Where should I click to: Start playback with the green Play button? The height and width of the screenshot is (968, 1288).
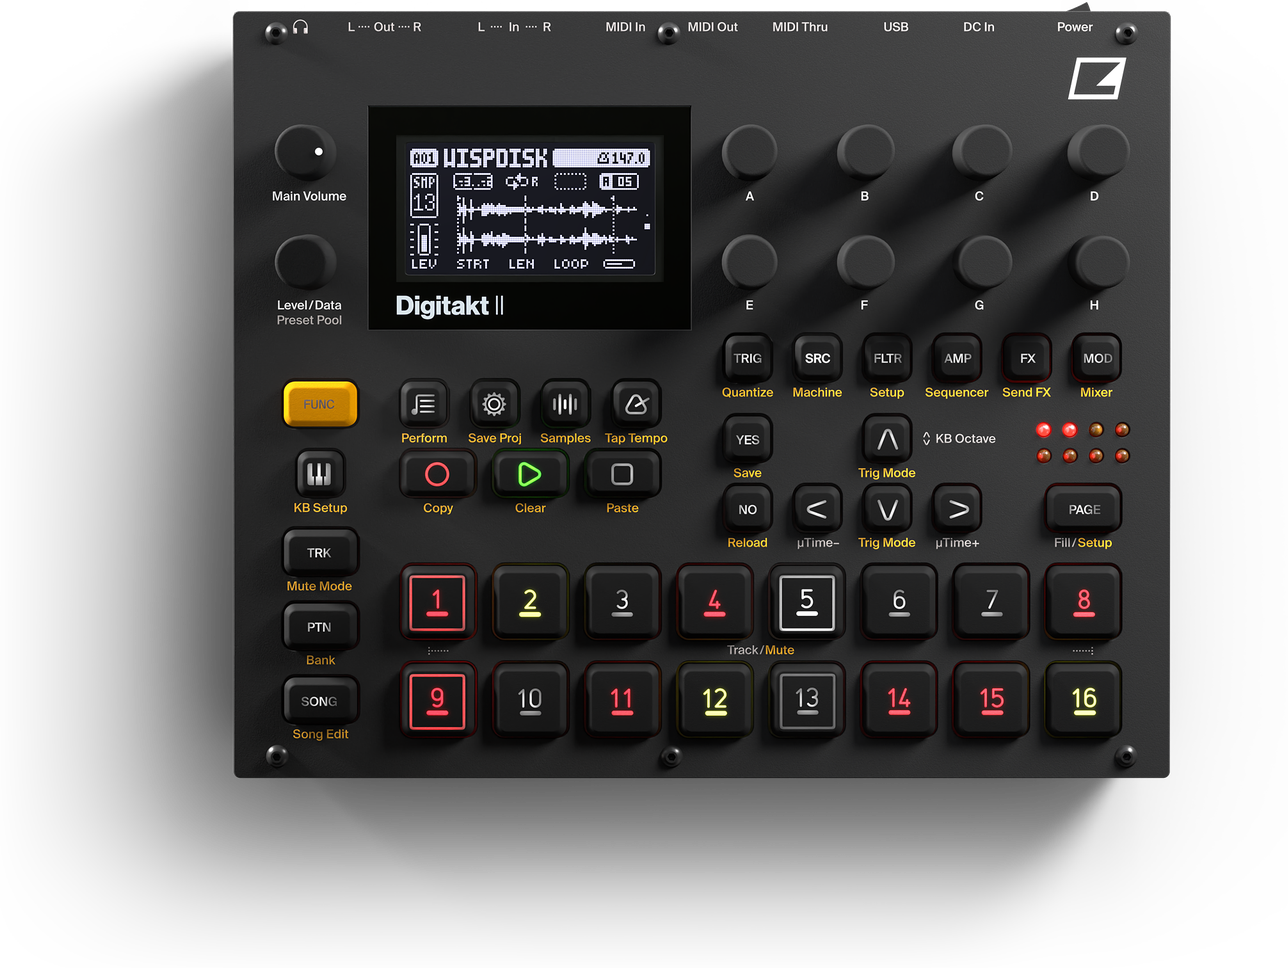tap(529, 475)
